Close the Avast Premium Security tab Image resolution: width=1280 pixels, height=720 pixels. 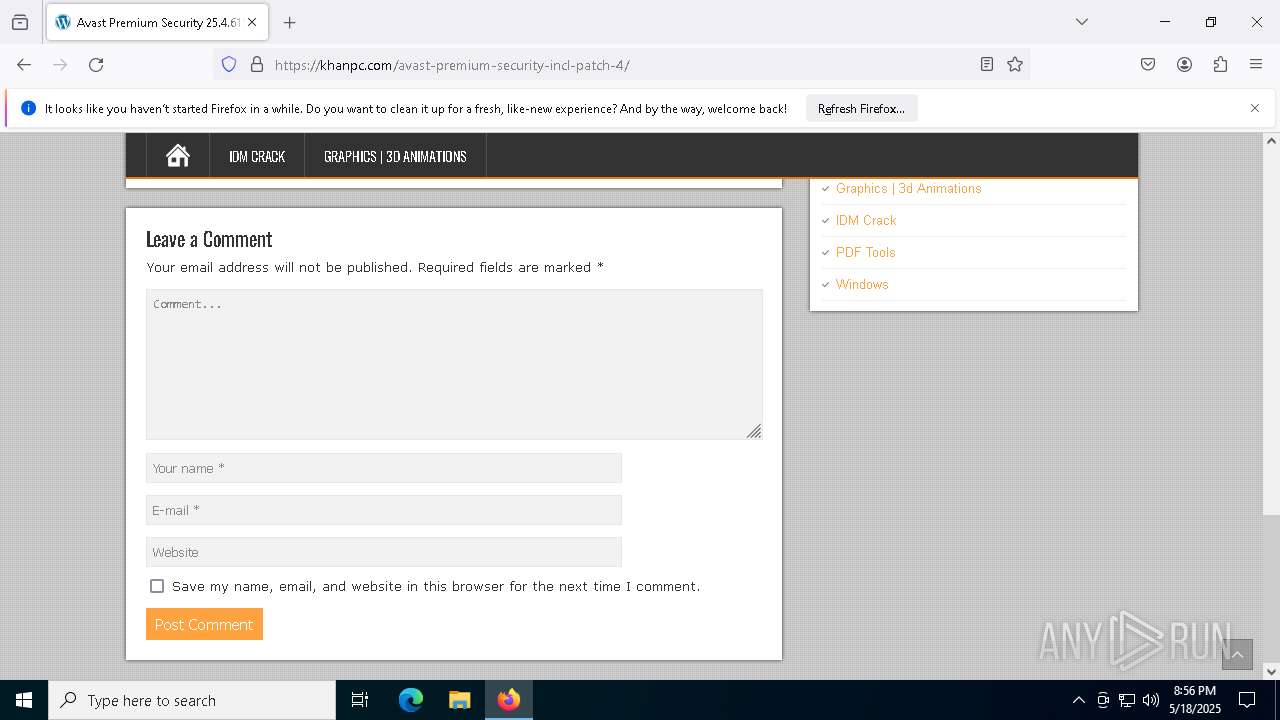click(252, 22)
